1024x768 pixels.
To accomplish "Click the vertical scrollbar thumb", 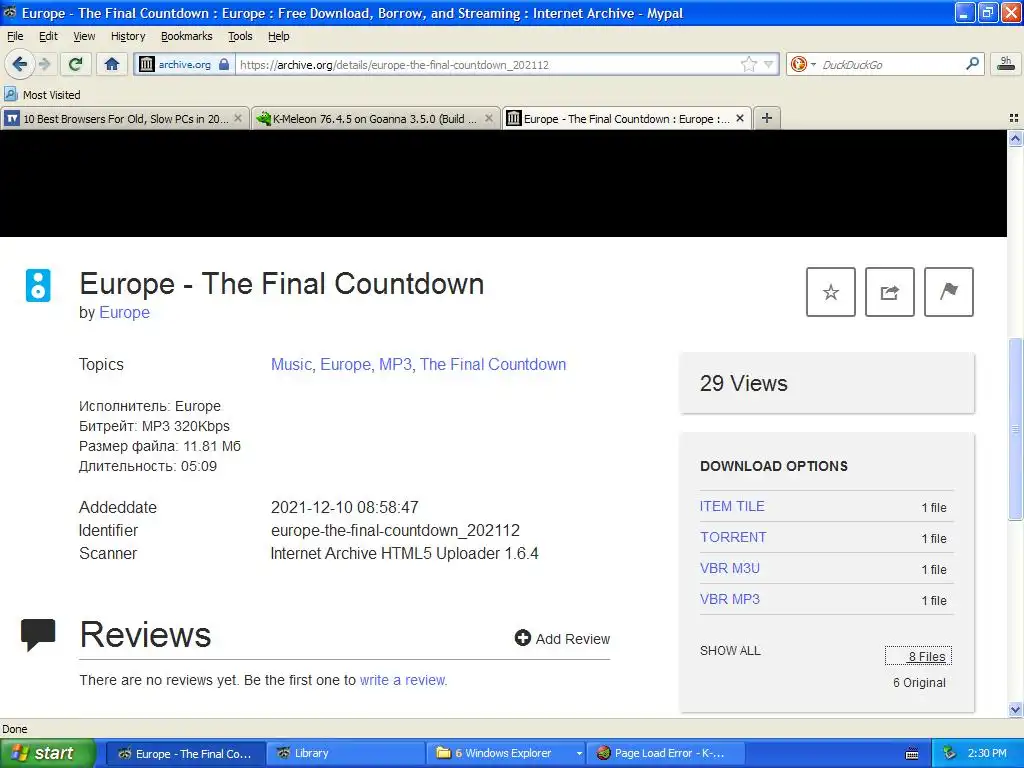I will (x=1016, y=429).
